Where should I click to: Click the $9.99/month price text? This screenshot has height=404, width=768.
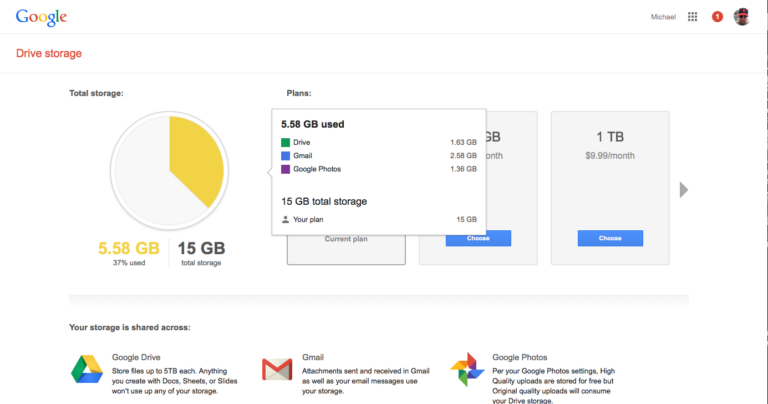pyautogui.click(x=610, y=155)
